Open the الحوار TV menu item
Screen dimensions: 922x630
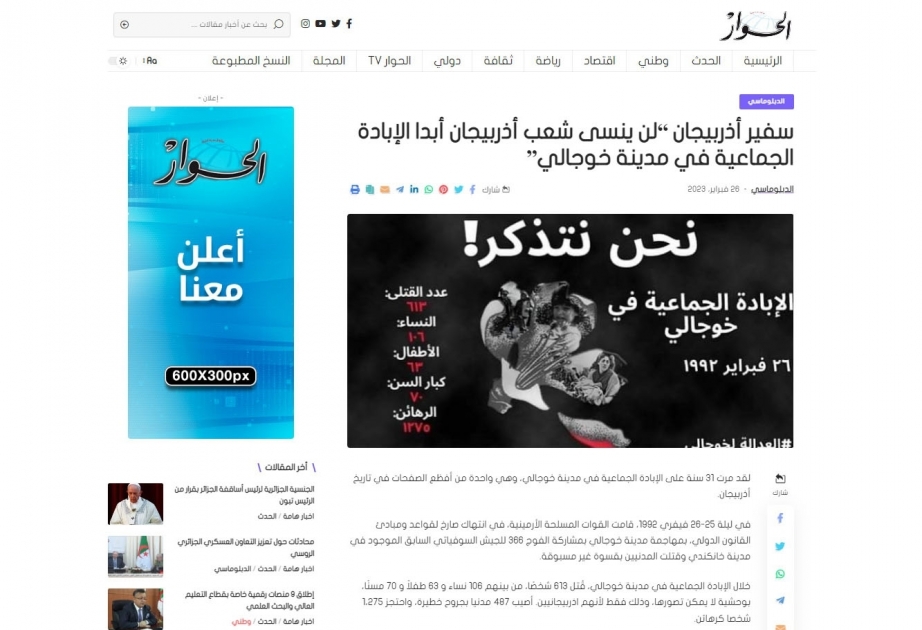click(x=389, y=61)
